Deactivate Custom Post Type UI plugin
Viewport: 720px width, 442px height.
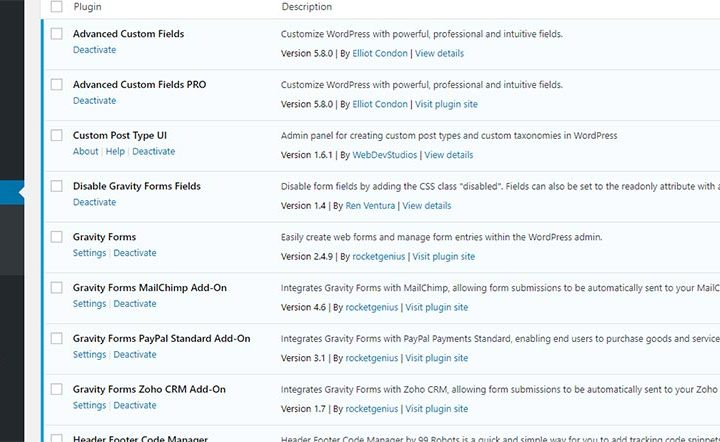pyautogui.click(x=153, y=151)
